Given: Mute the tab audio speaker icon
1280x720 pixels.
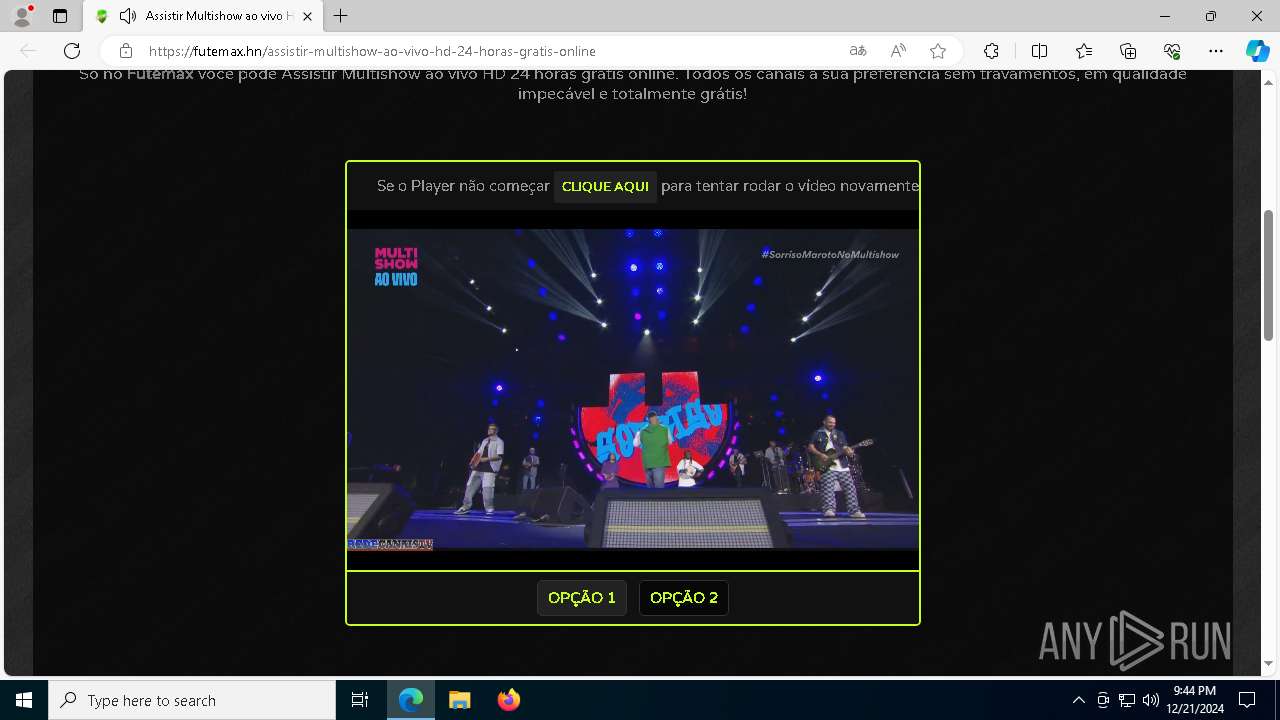Looking at the screenshot, I should tap(127, 16).
